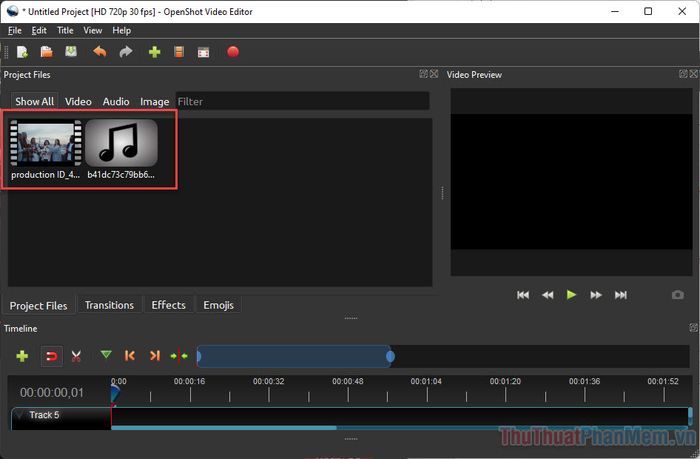700x459 pixels.
Task: Click the Fast Forward button
Action: pyautogui.click(x=596, y=295)
